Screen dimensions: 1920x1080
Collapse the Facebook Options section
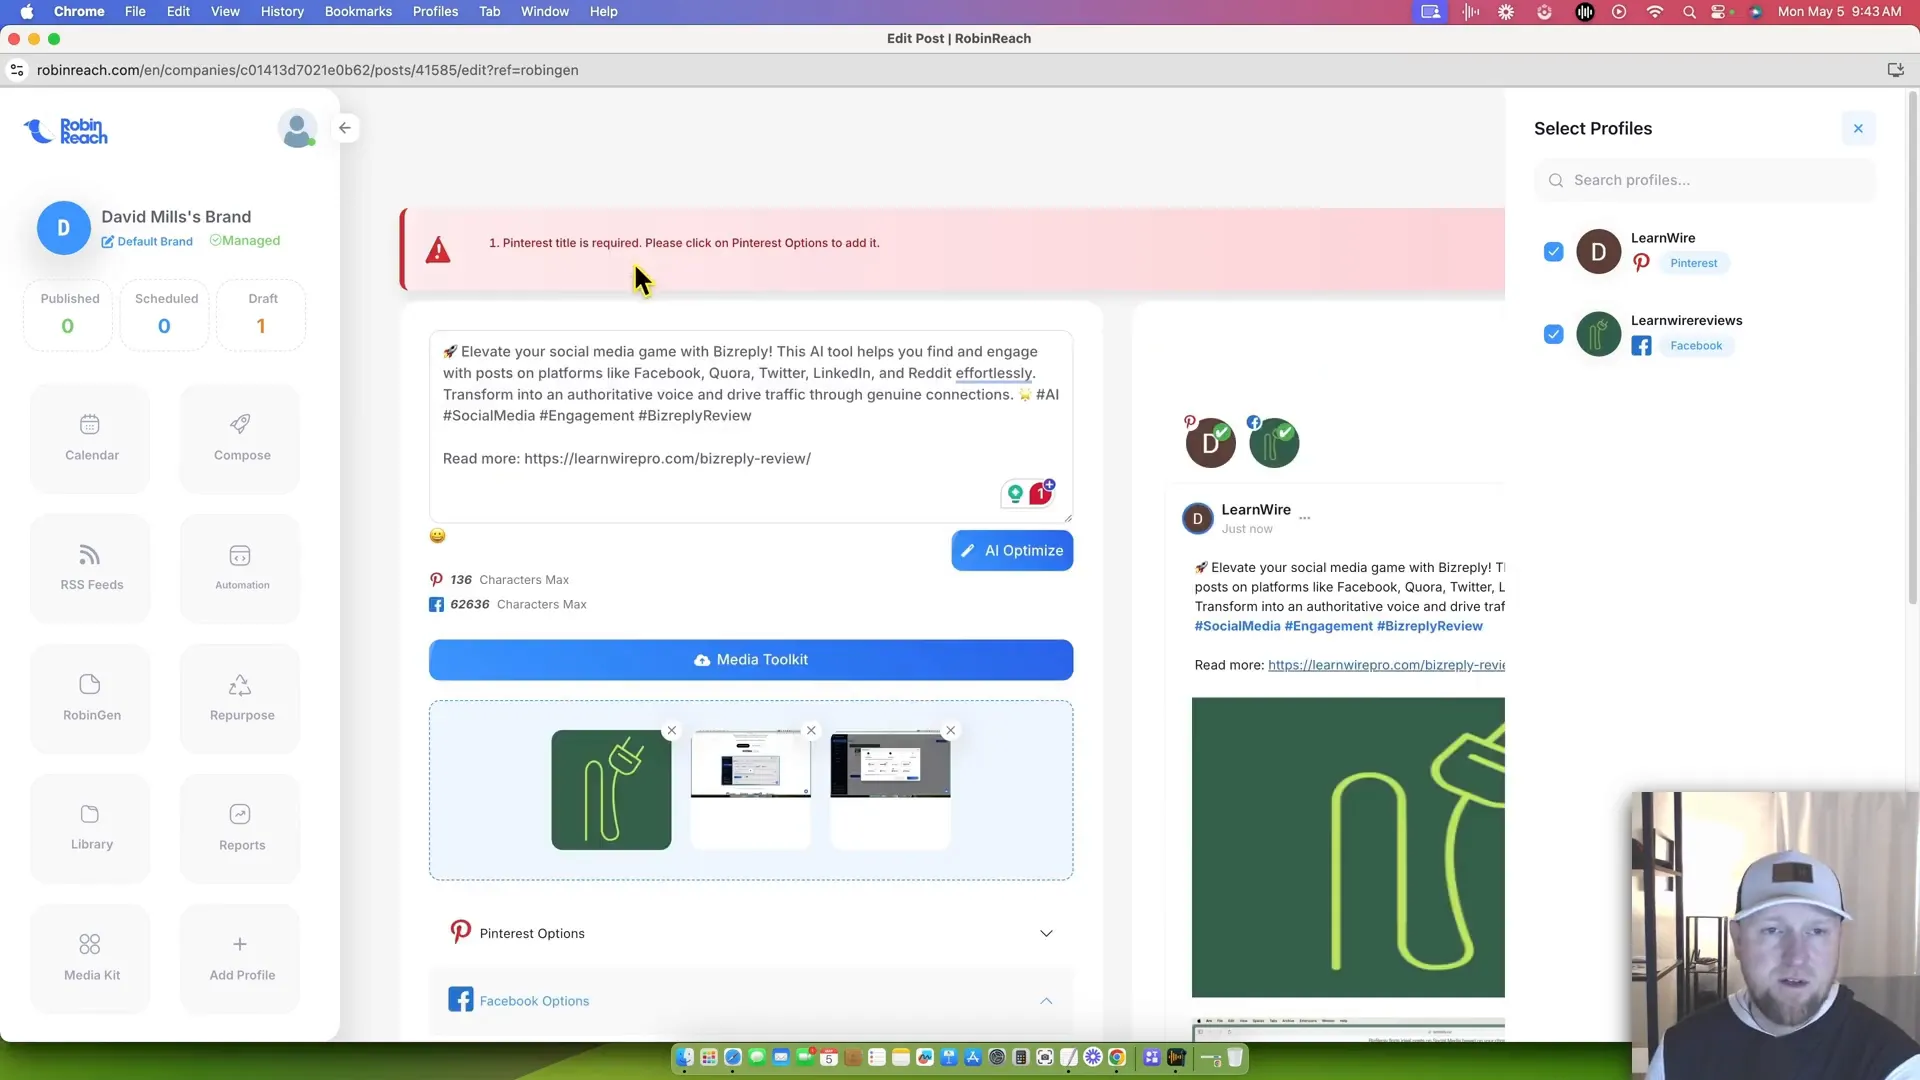(1046, 1001)
